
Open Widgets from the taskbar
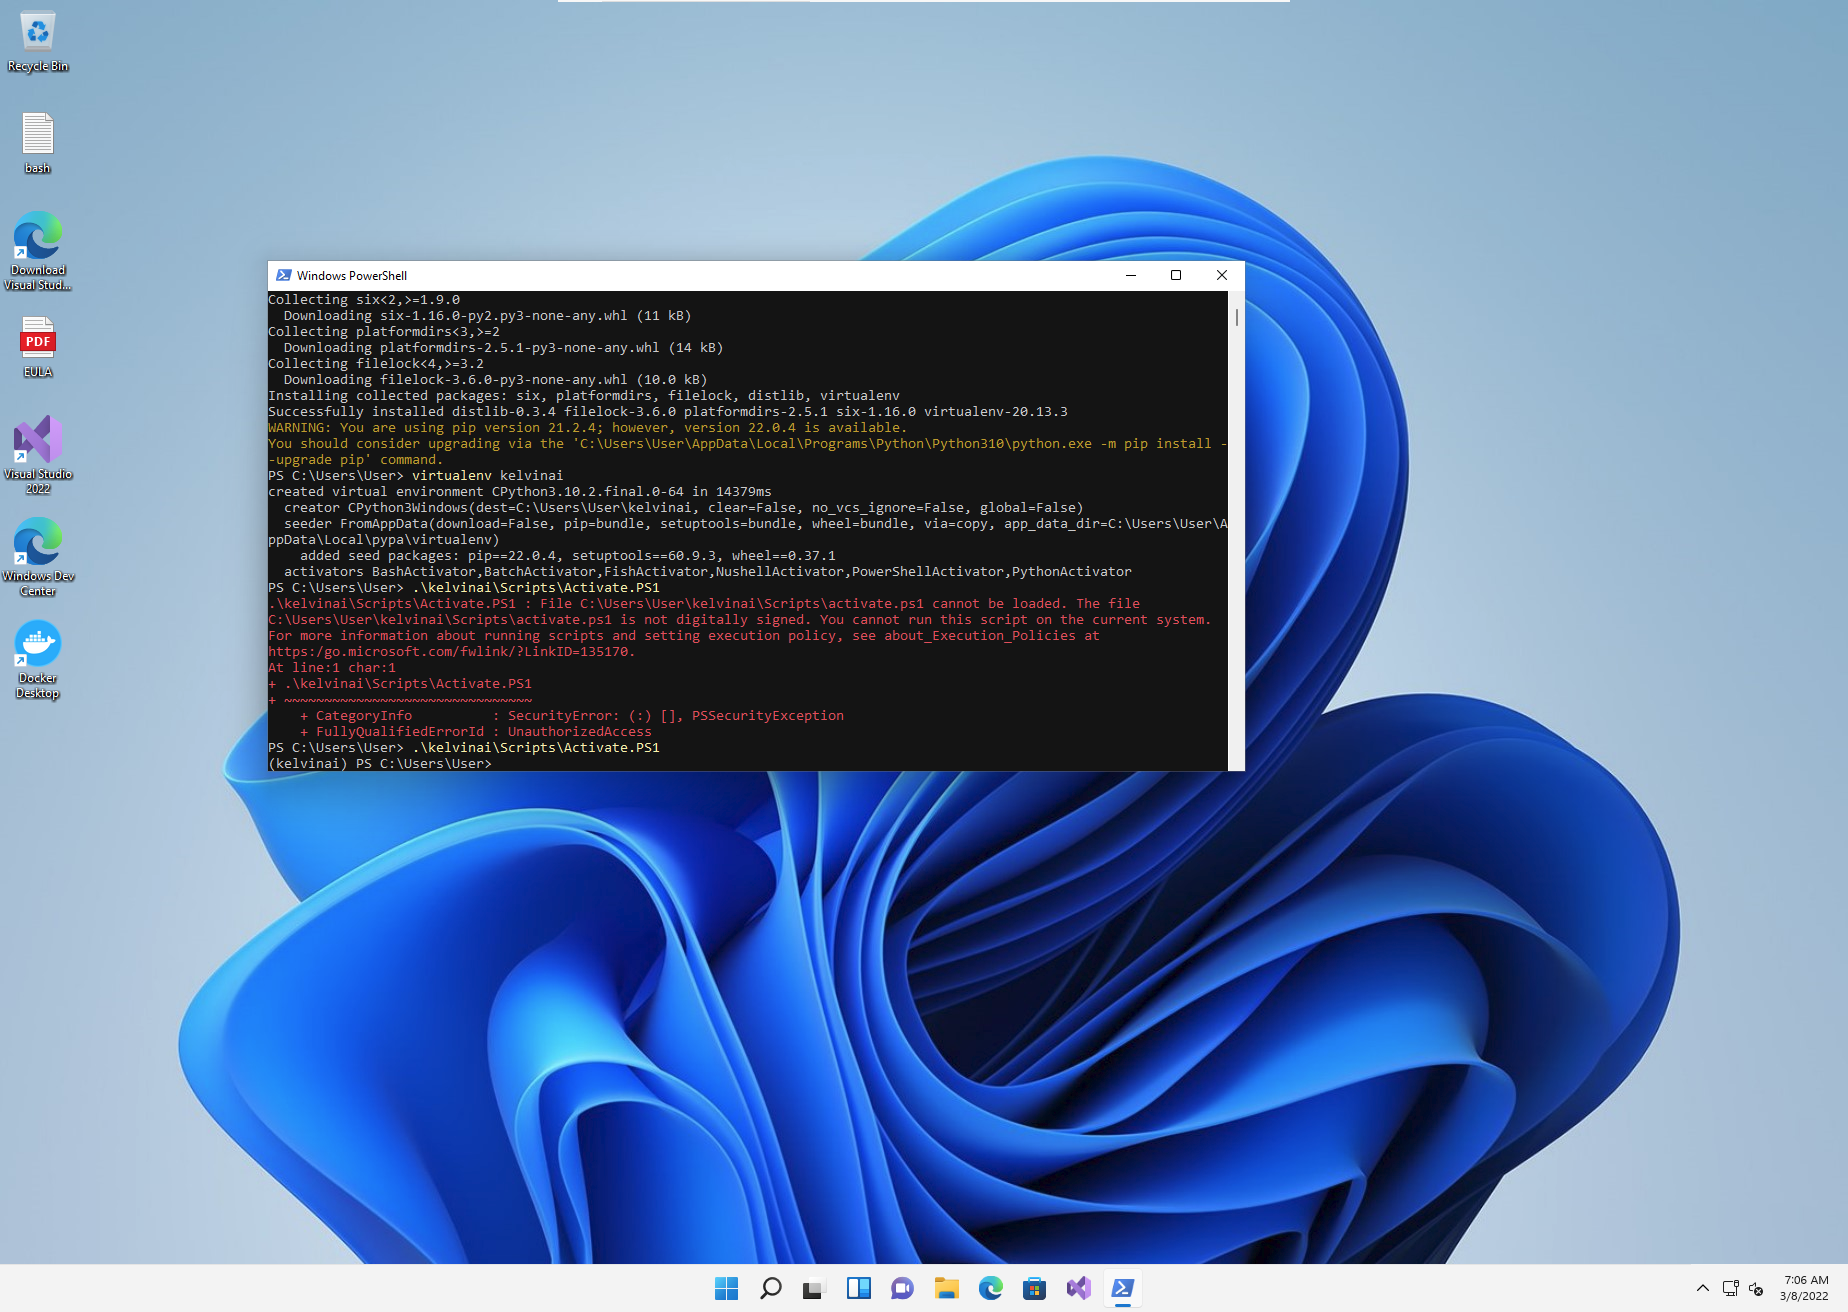pyautogui.click(x=858, y=1289)
